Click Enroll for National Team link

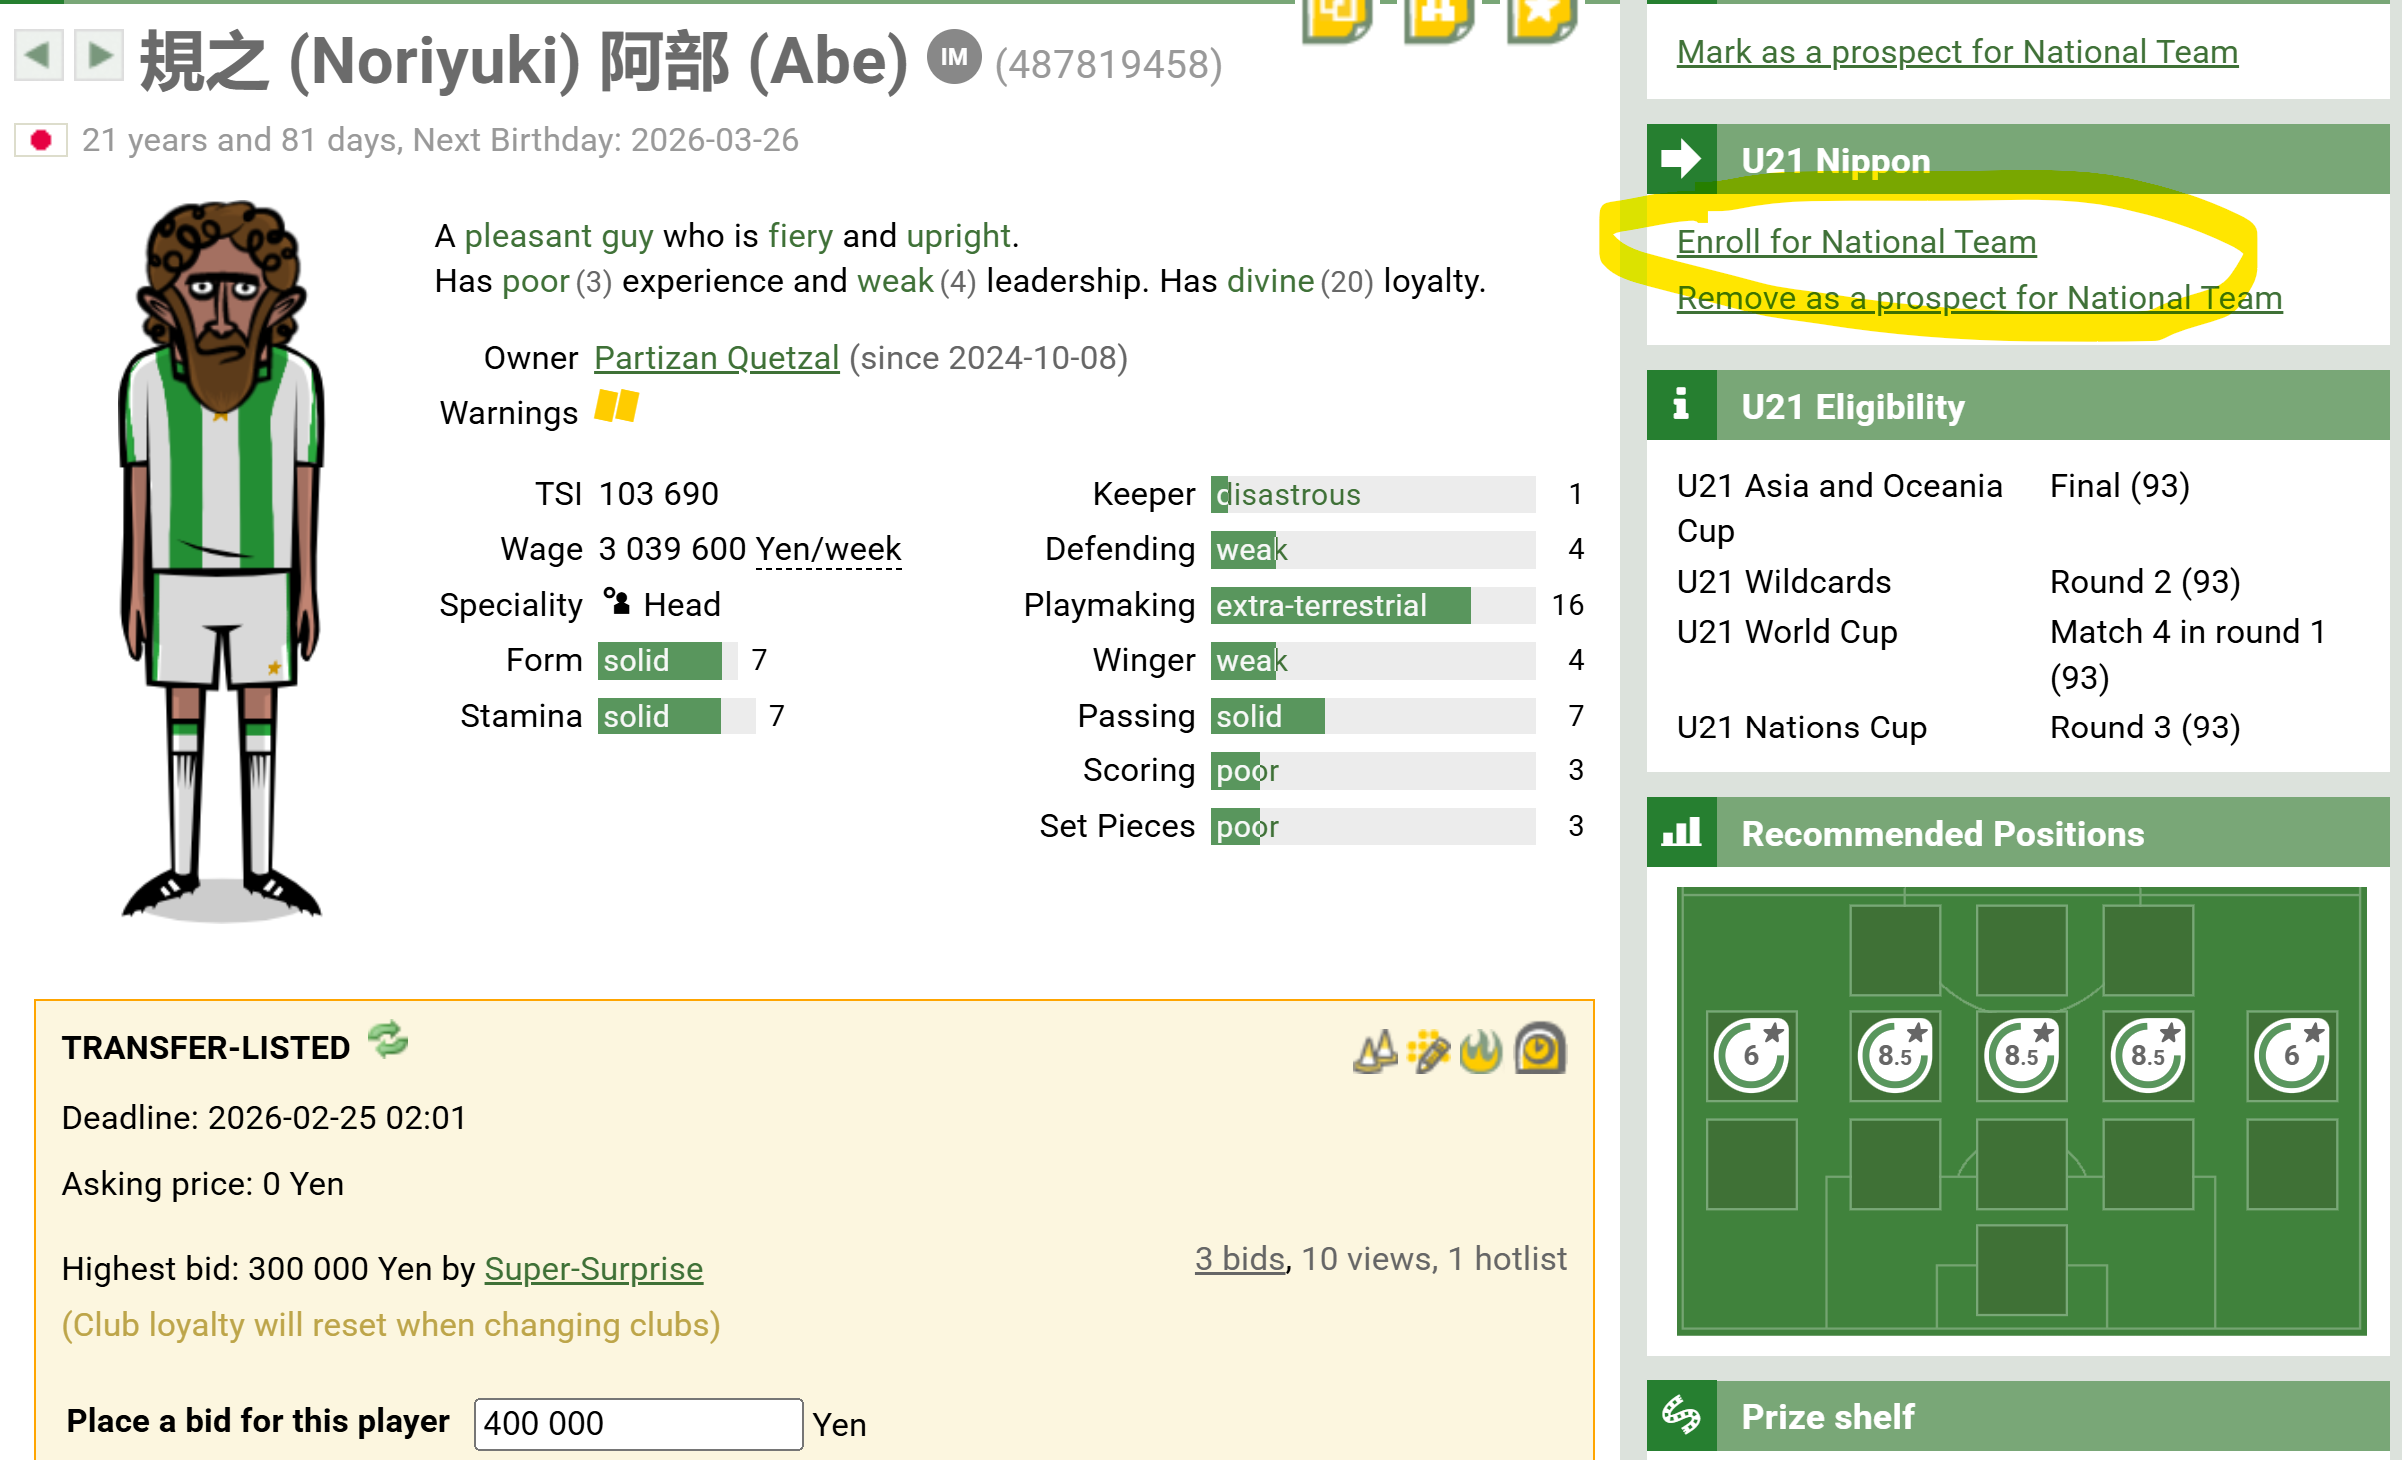tap(1856, 242)
